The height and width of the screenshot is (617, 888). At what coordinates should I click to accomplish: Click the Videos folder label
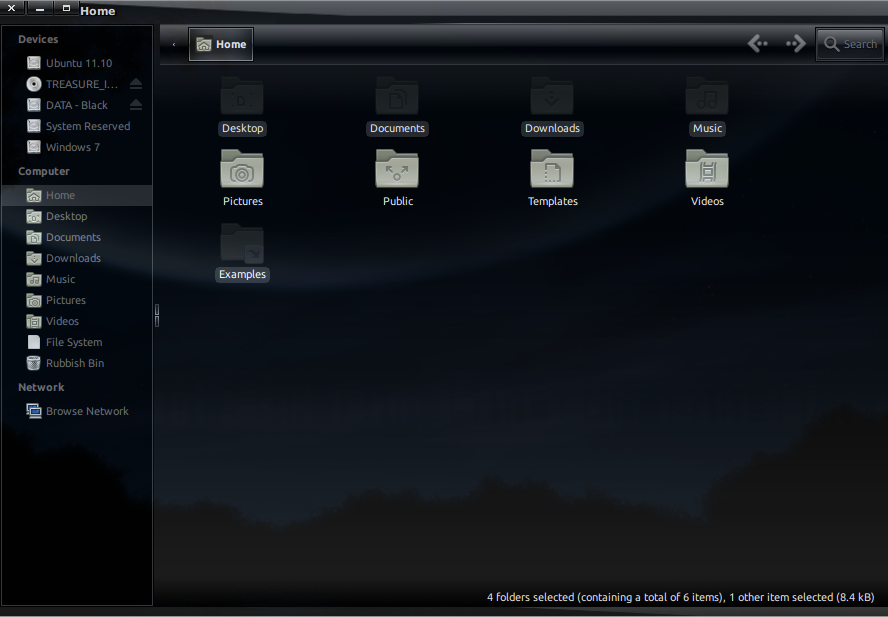707,201
